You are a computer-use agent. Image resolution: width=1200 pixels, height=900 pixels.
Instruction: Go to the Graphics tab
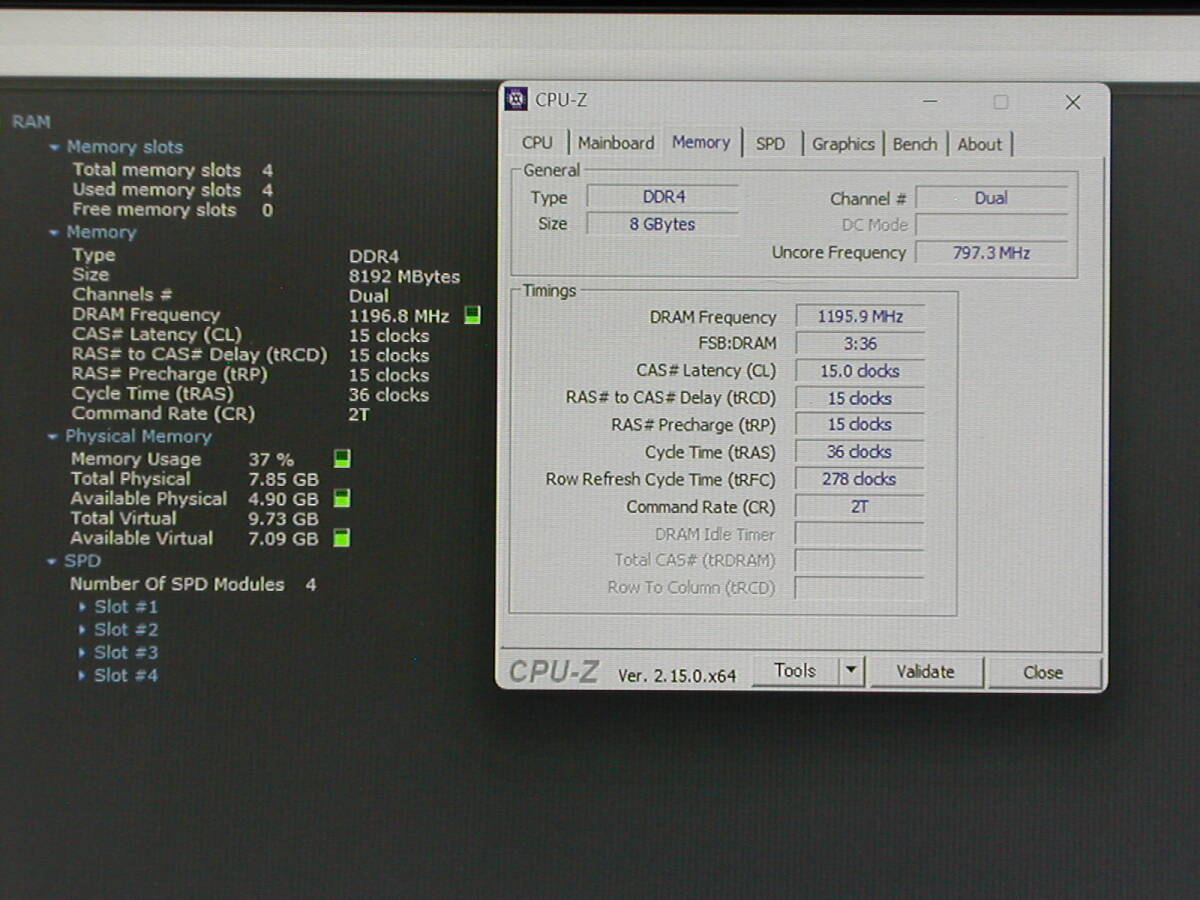pyautogui.click(x=843, y=144)
